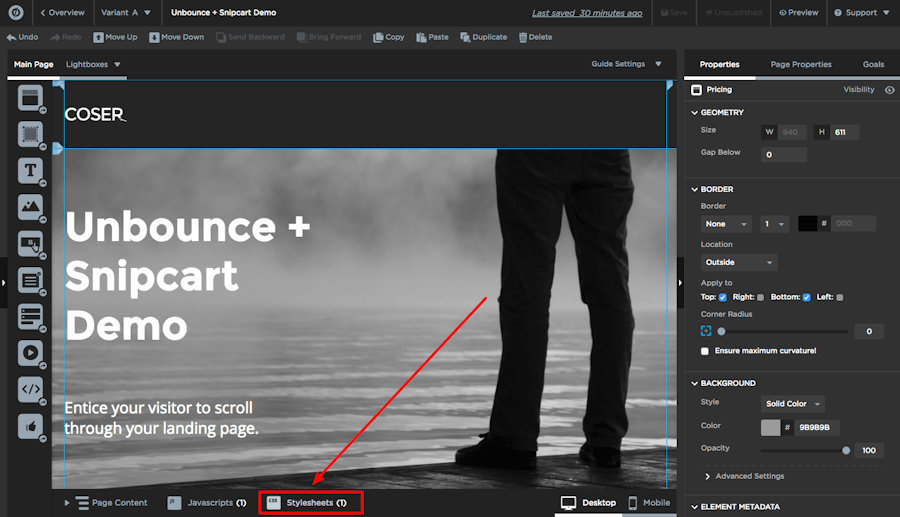Open the Stylesheets manager
The width and height of the screenshot is (900, 517).
click(x=311, y=503)
